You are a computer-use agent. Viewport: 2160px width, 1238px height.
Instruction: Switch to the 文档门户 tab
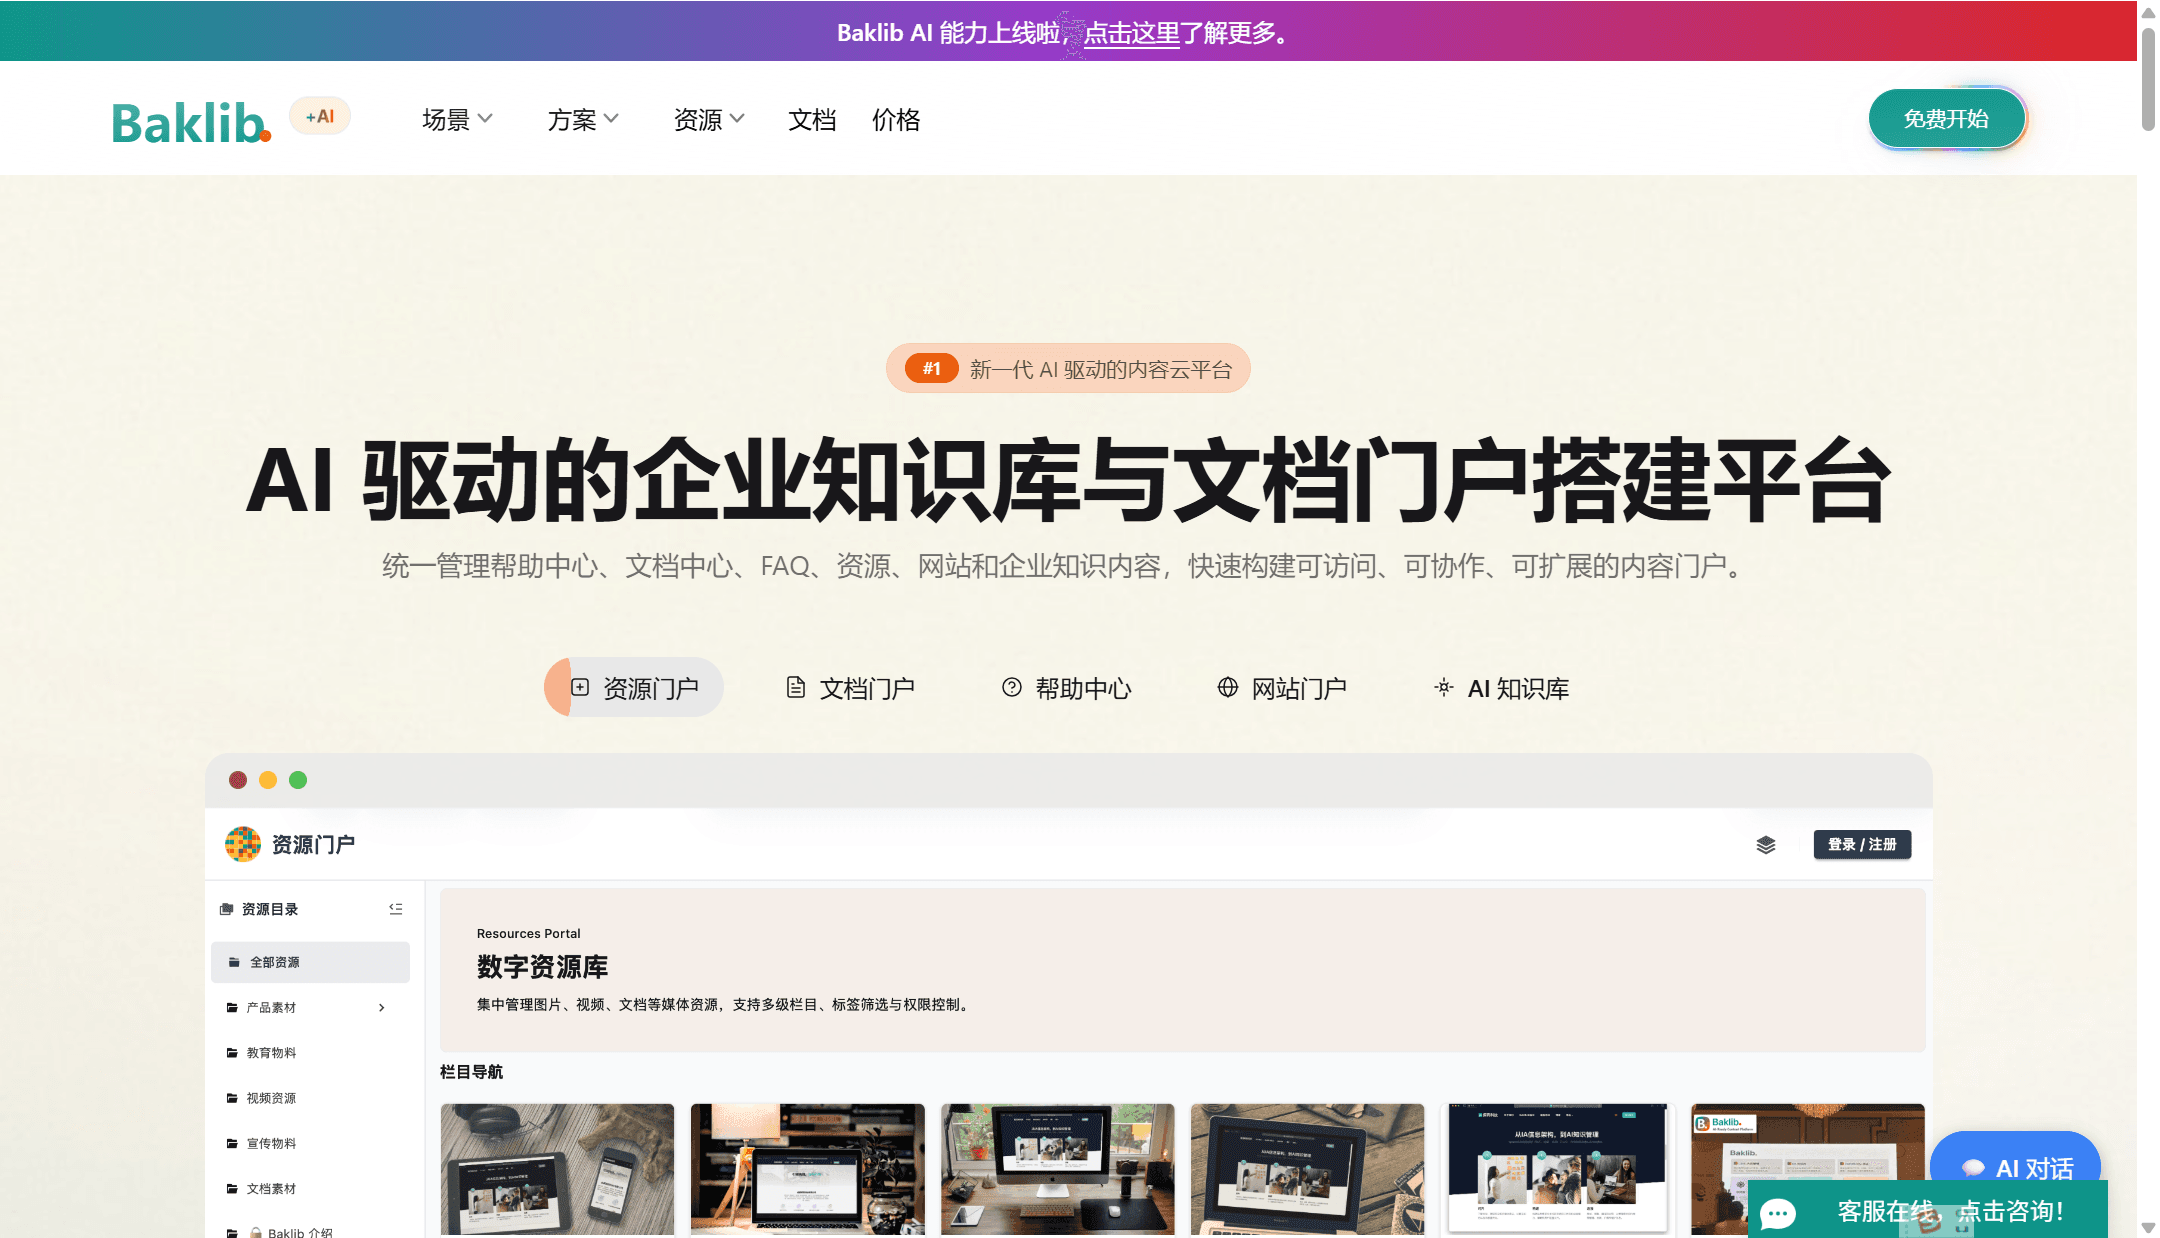coord(850,688)
